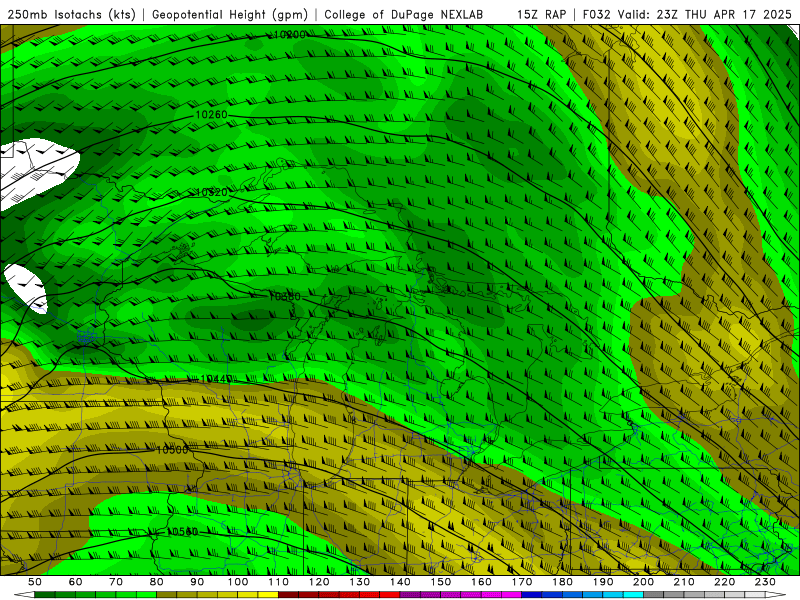
Task: Click the 50 kt colorbar label
Action: pos(35,582)
